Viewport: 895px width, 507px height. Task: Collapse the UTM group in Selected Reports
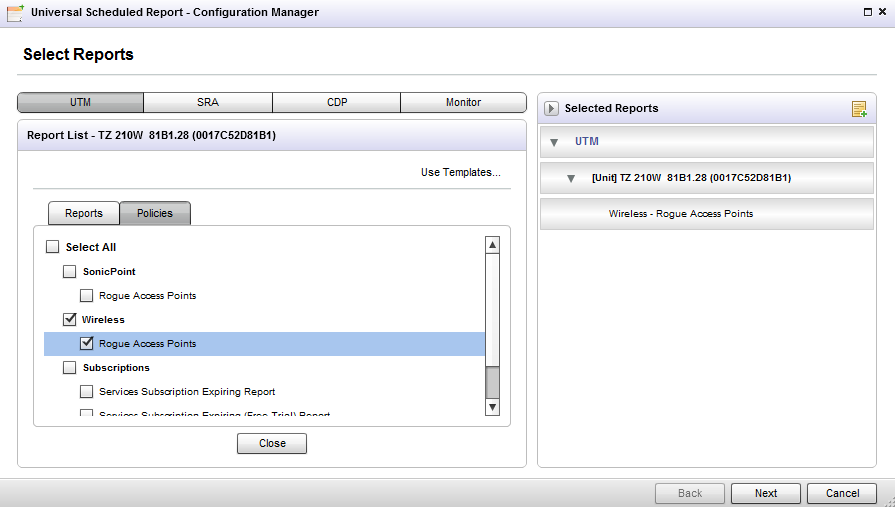[554, 142]
